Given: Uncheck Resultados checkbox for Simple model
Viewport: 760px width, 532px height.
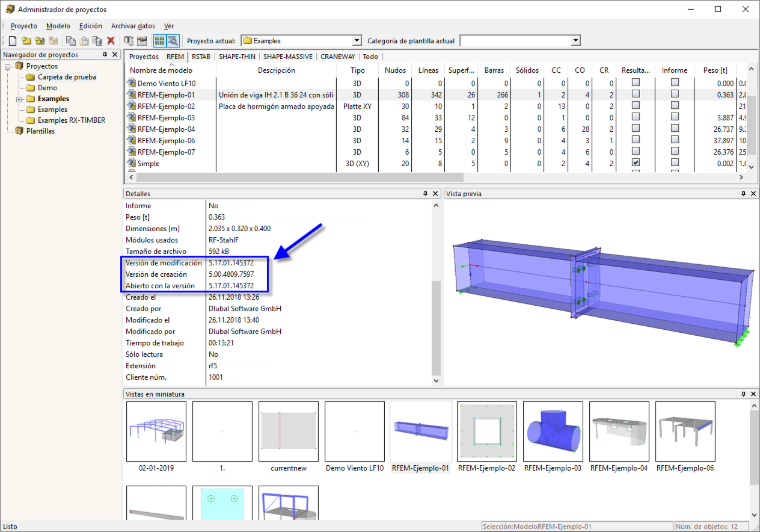Looking at the screenshot, I should pyautogui.click(x=636, y=162).
